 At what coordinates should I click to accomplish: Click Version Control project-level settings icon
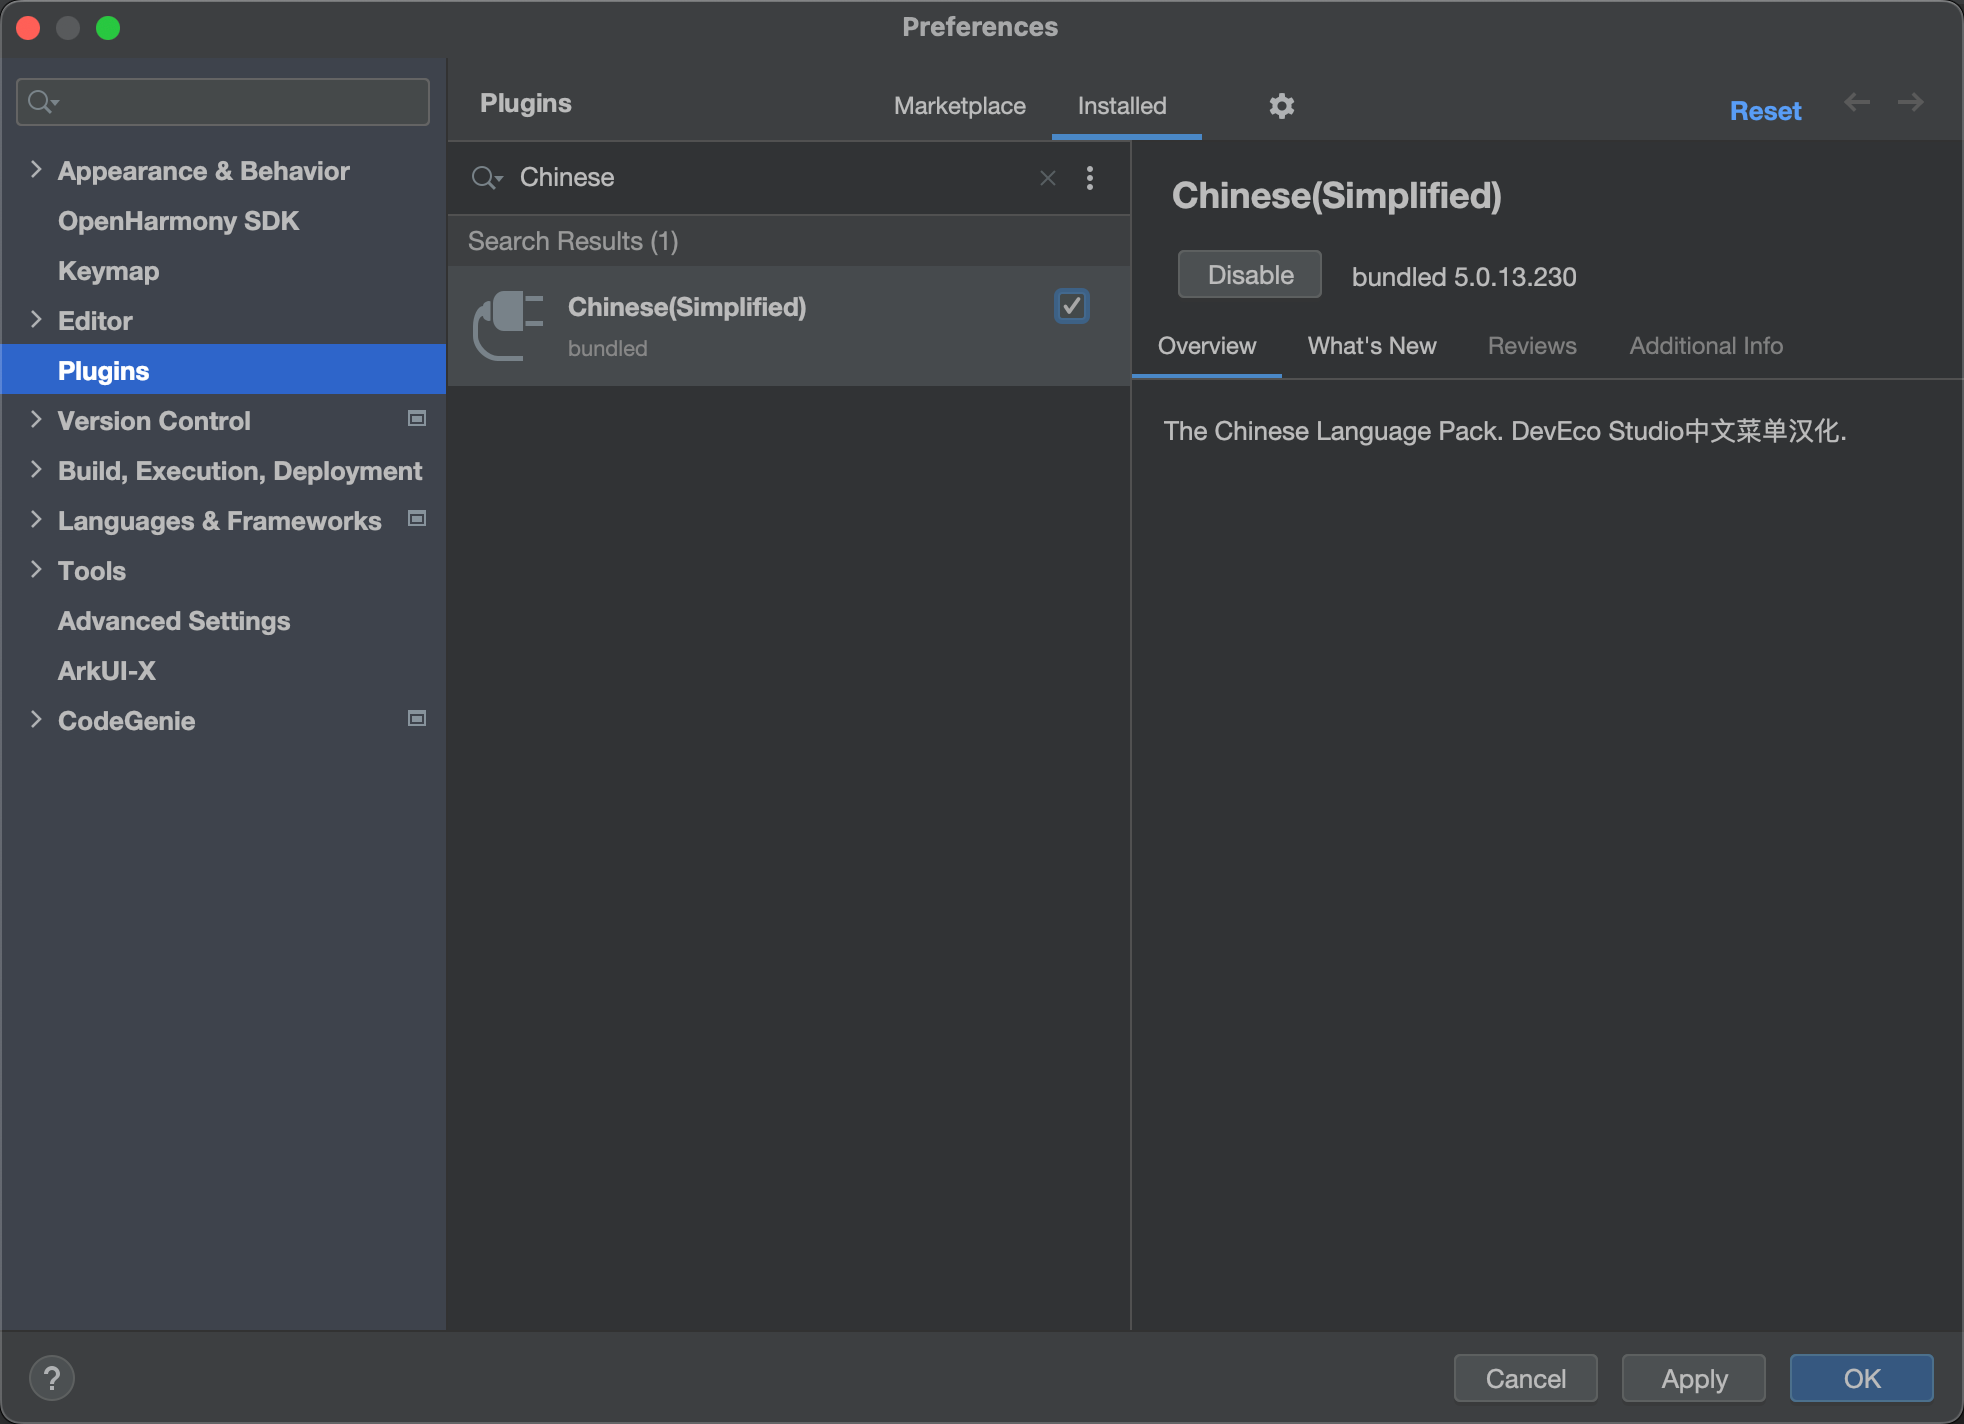[417, 419]
